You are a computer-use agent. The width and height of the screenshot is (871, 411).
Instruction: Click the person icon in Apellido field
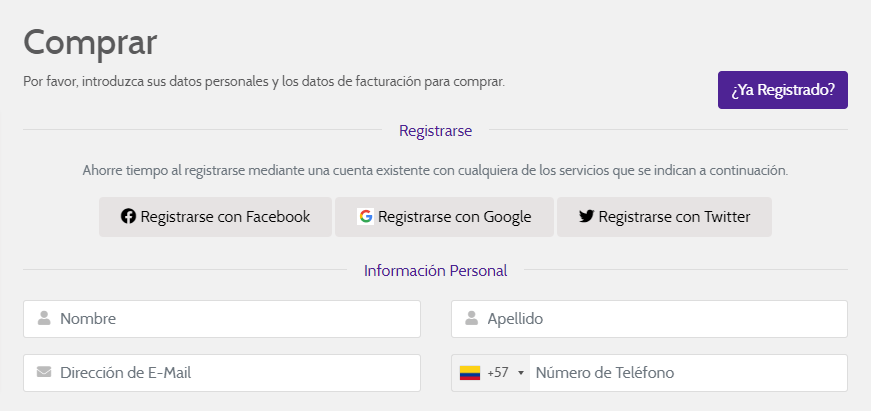[x=472, y=318]
